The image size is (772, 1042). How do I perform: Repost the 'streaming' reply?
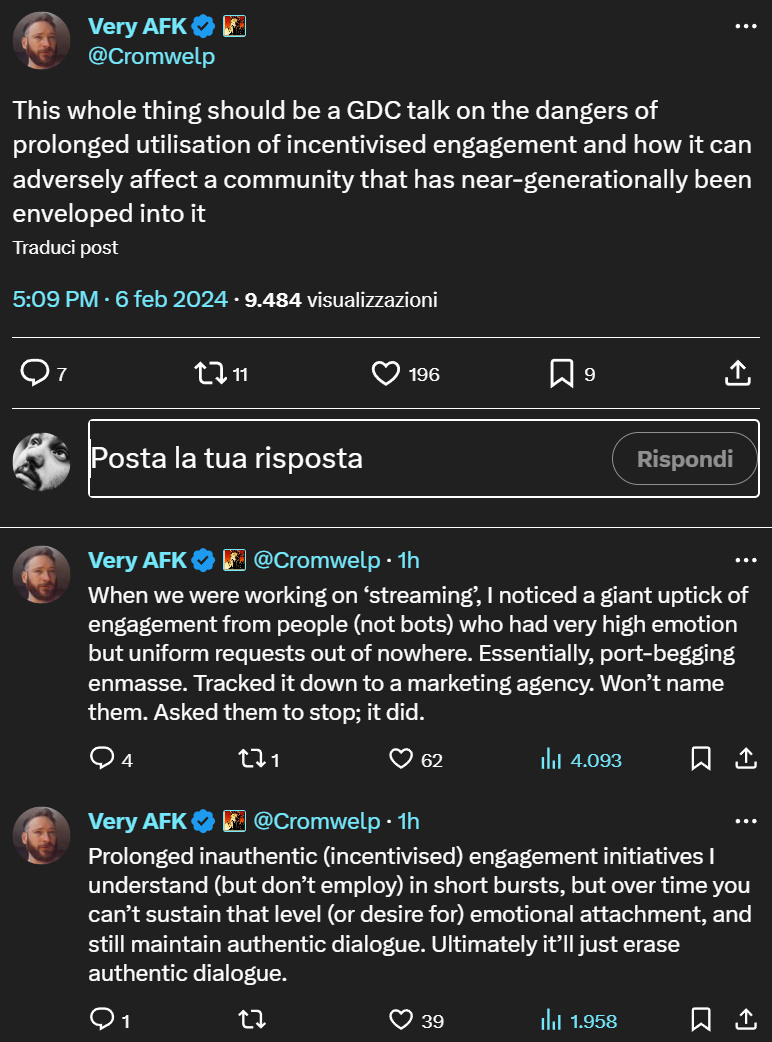[252, 759]
